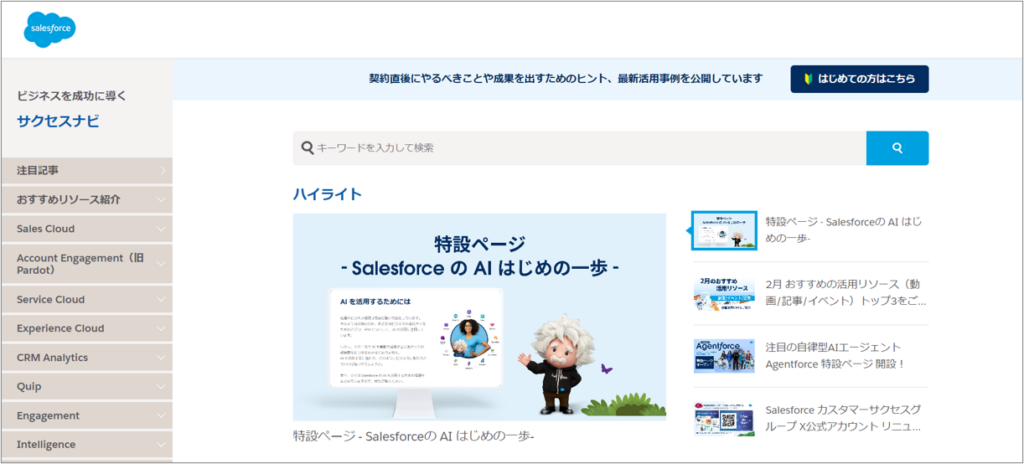The height and width of the screenshot is (464, 1024).
Task: Click the blue search magnifier button
Action: tap(897, 148)
